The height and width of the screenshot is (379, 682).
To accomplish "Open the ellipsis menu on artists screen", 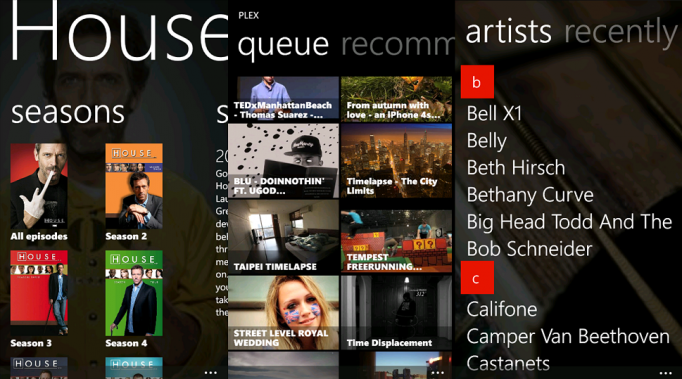I will coord(665,372).
